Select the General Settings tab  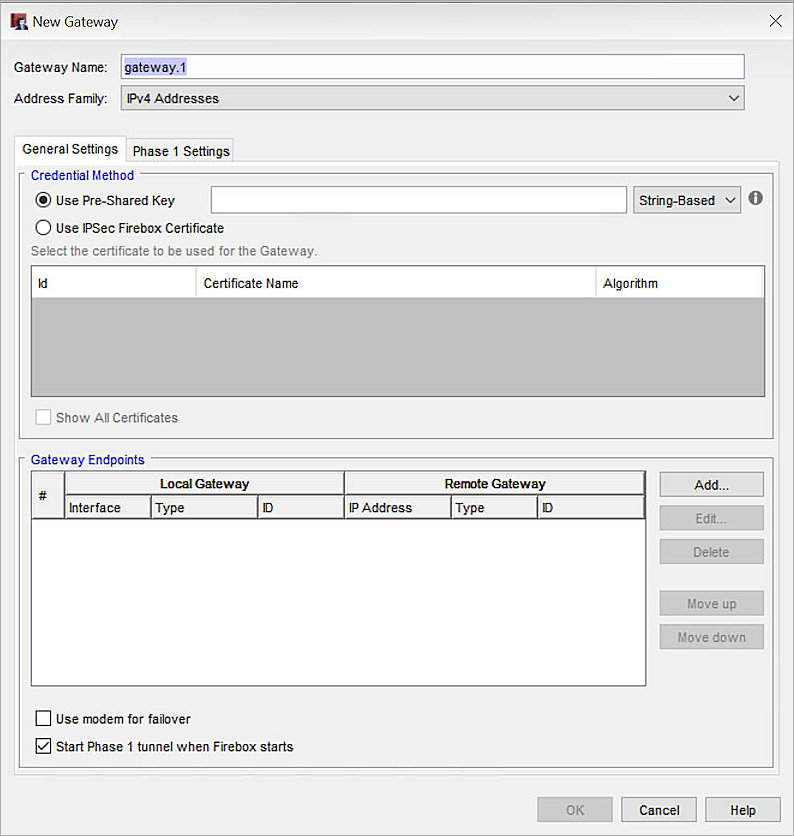[x=70, y=149]
